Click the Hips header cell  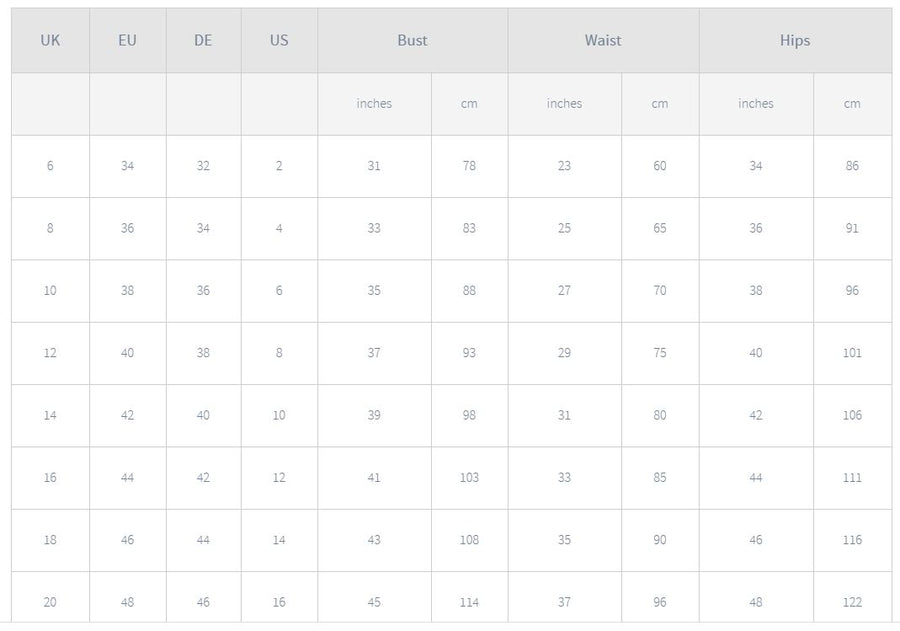click(x=795, y=41)
